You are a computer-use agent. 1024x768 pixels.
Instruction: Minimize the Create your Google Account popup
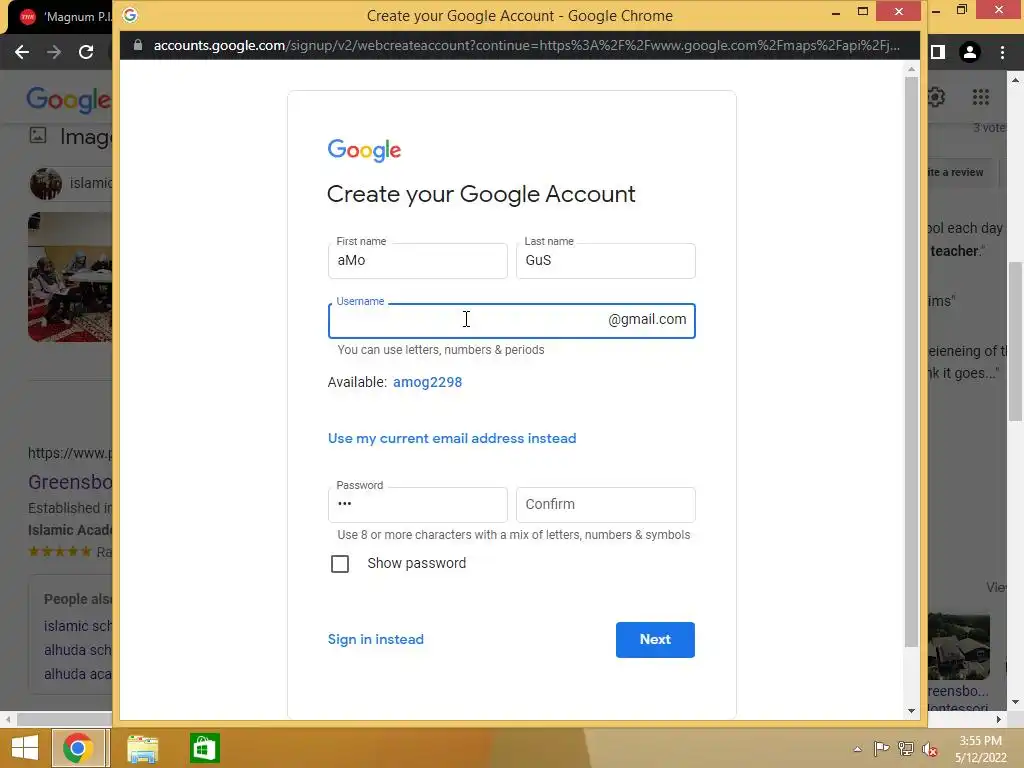[x=835, y=12]
